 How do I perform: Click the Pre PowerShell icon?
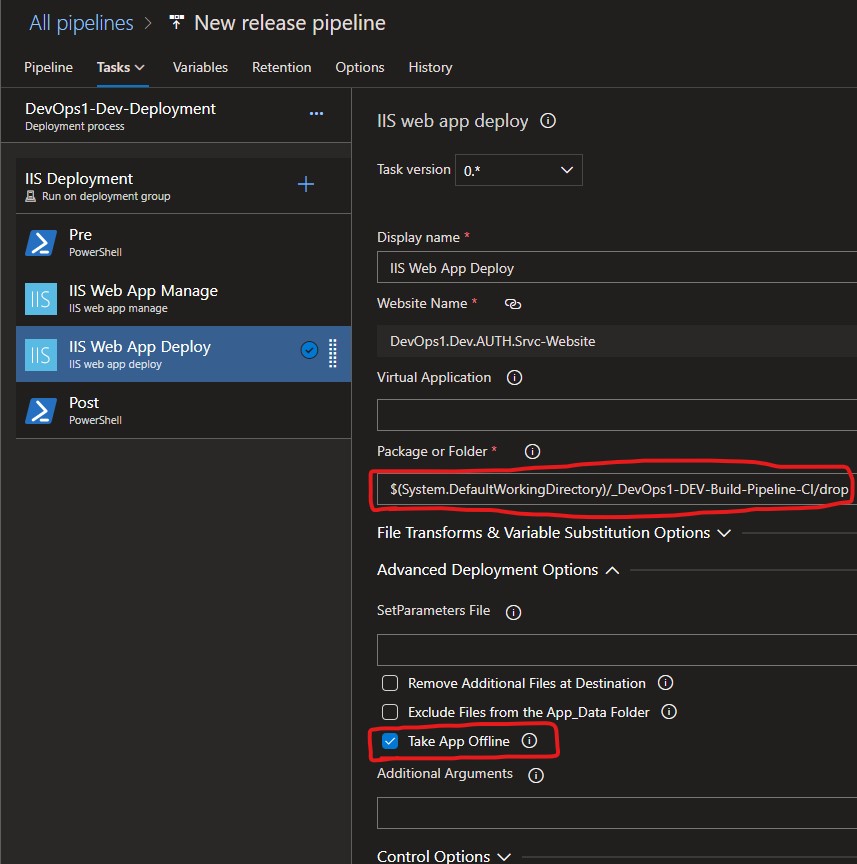click(41, 243)
